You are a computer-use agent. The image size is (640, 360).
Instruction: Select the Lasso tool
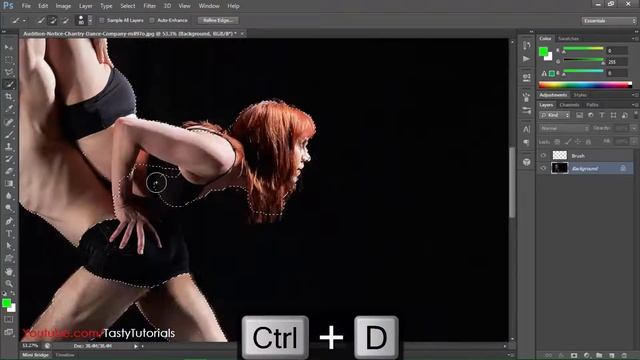point(9,72)
